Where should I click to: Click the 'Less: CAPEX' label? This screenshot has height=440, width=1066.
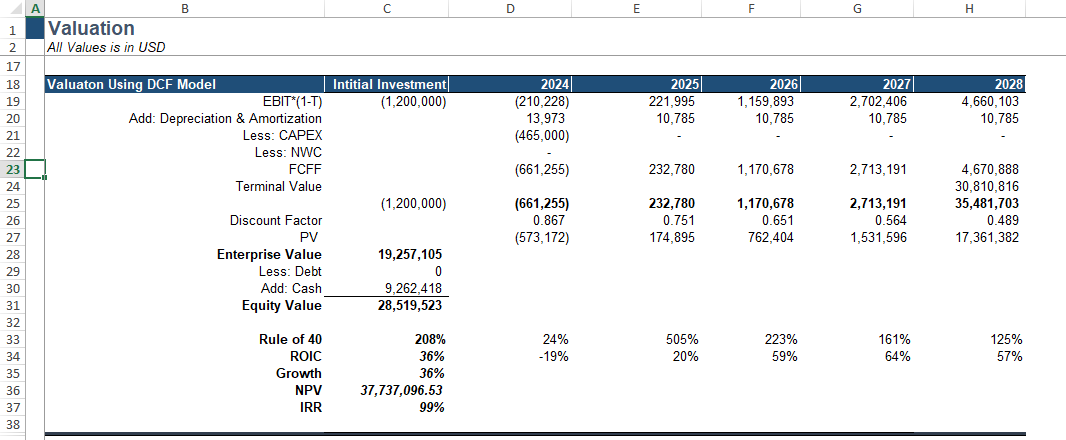point(282,135)
